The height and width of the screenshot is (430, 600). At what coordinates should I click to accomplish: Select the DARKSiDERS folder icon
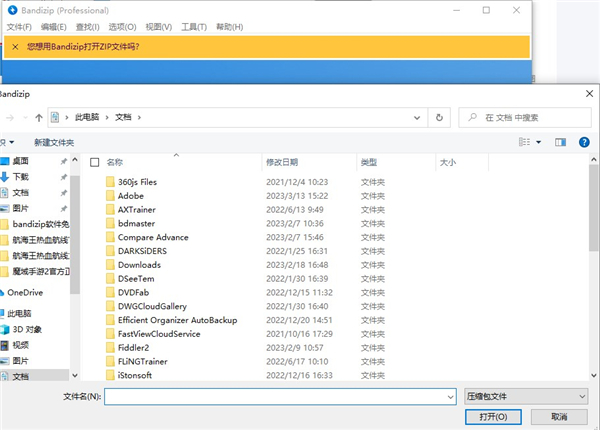(110, 251)
